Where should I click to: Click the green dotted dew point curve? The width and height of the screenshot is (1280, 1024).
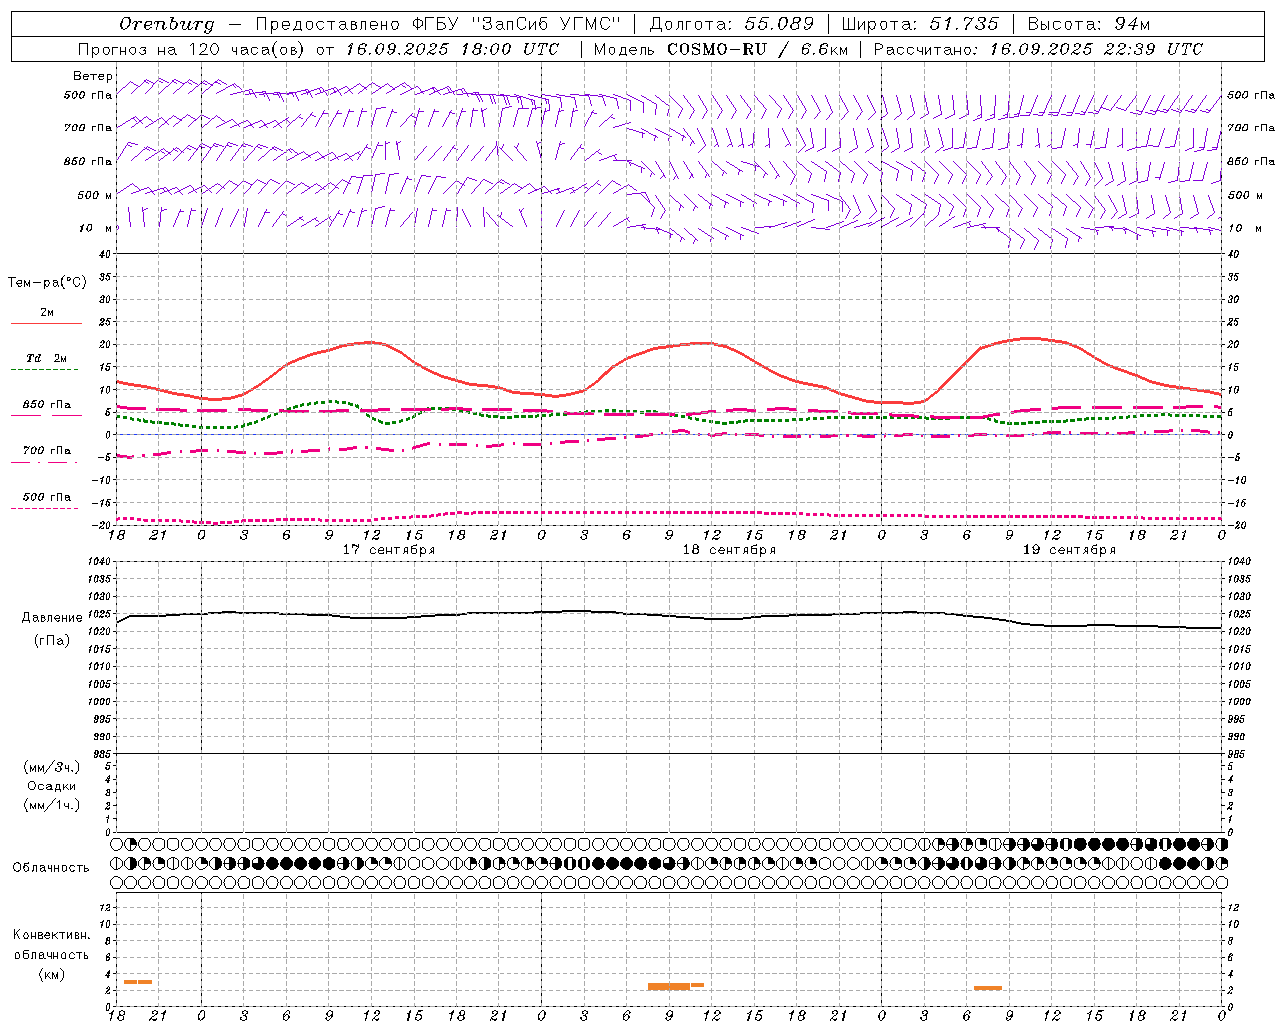click(330, 402)
